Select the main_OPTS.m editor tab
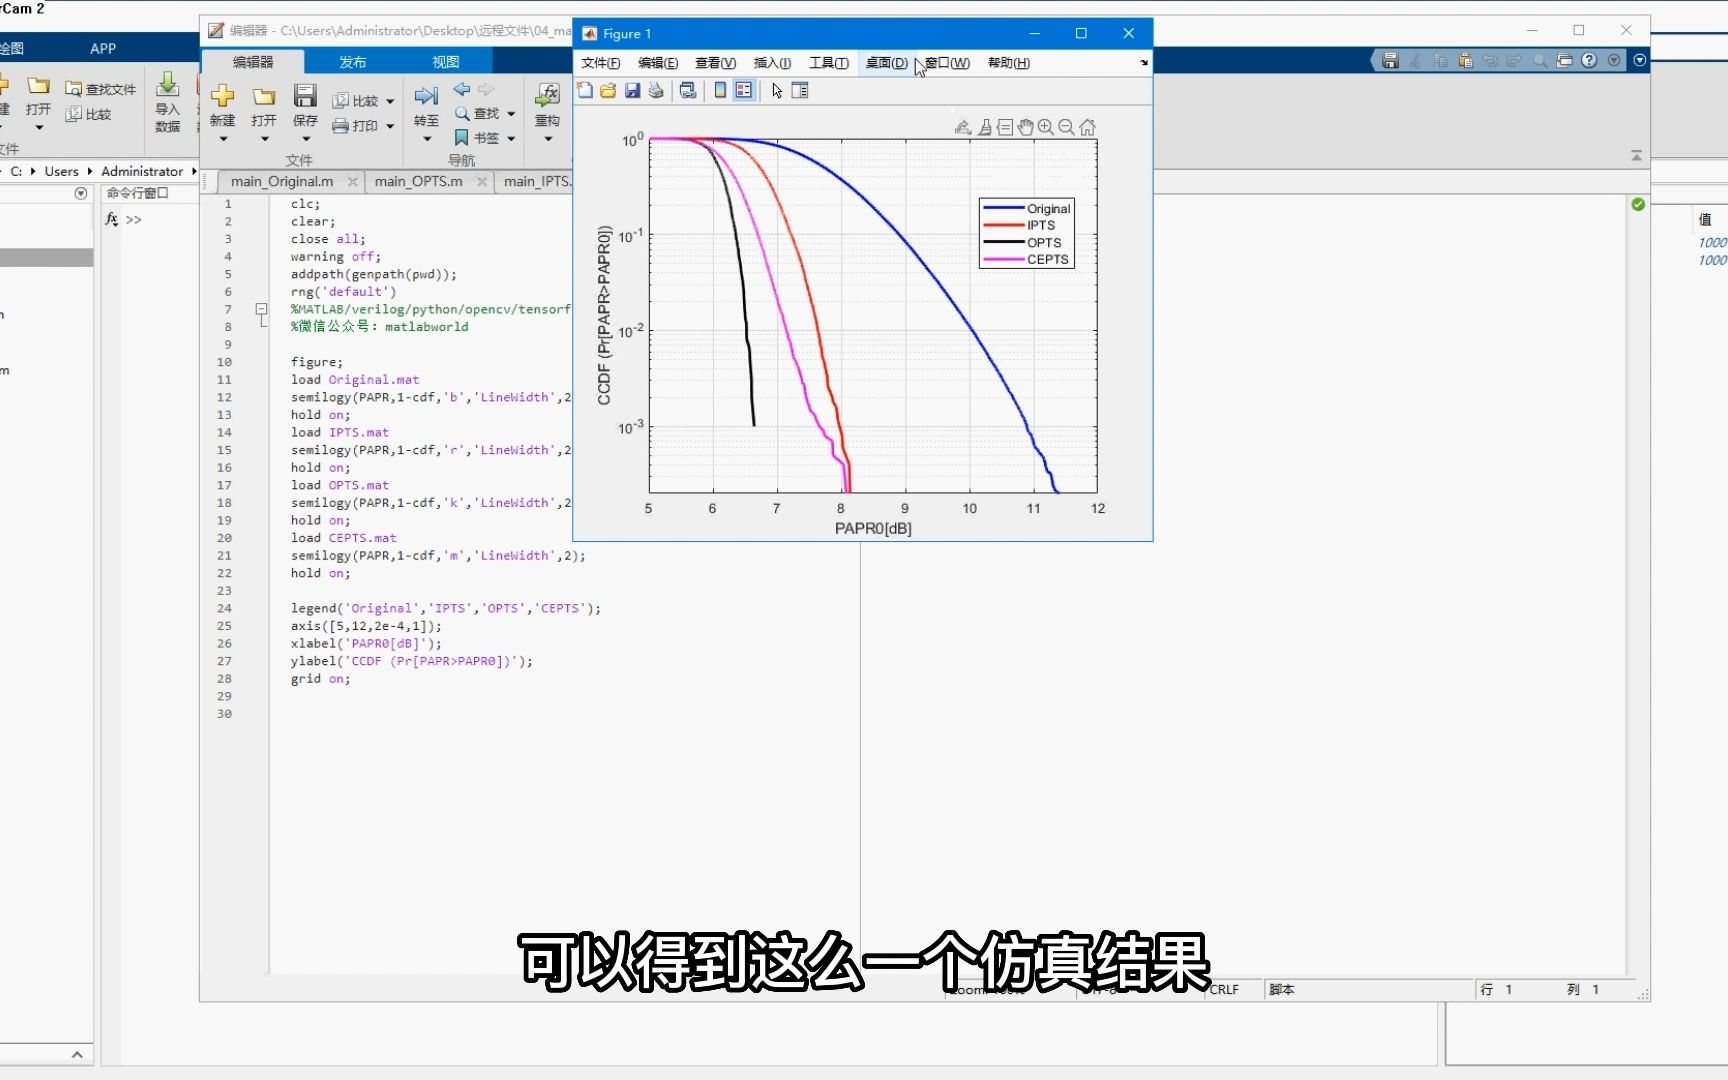 click(x=419, y=181)
